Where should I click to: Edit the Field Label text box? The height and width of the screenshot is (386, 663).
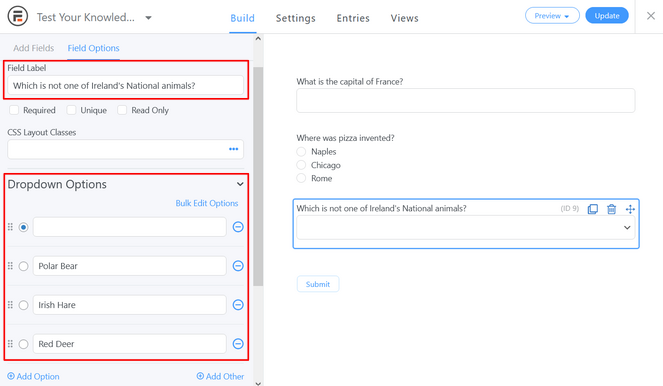(126, 85)
